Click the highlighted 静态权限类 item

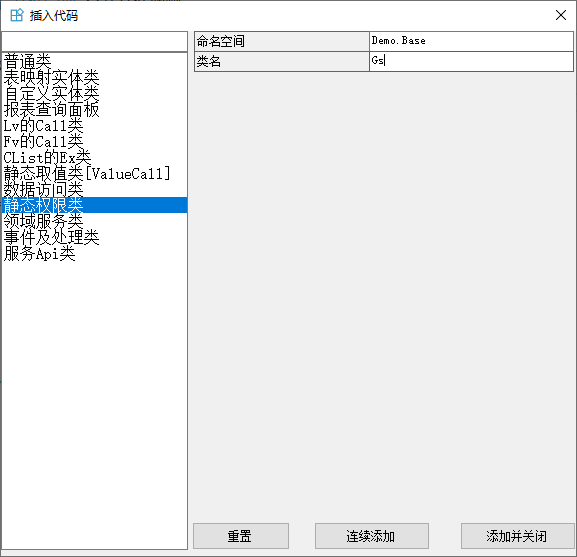[x=95, y=205]
